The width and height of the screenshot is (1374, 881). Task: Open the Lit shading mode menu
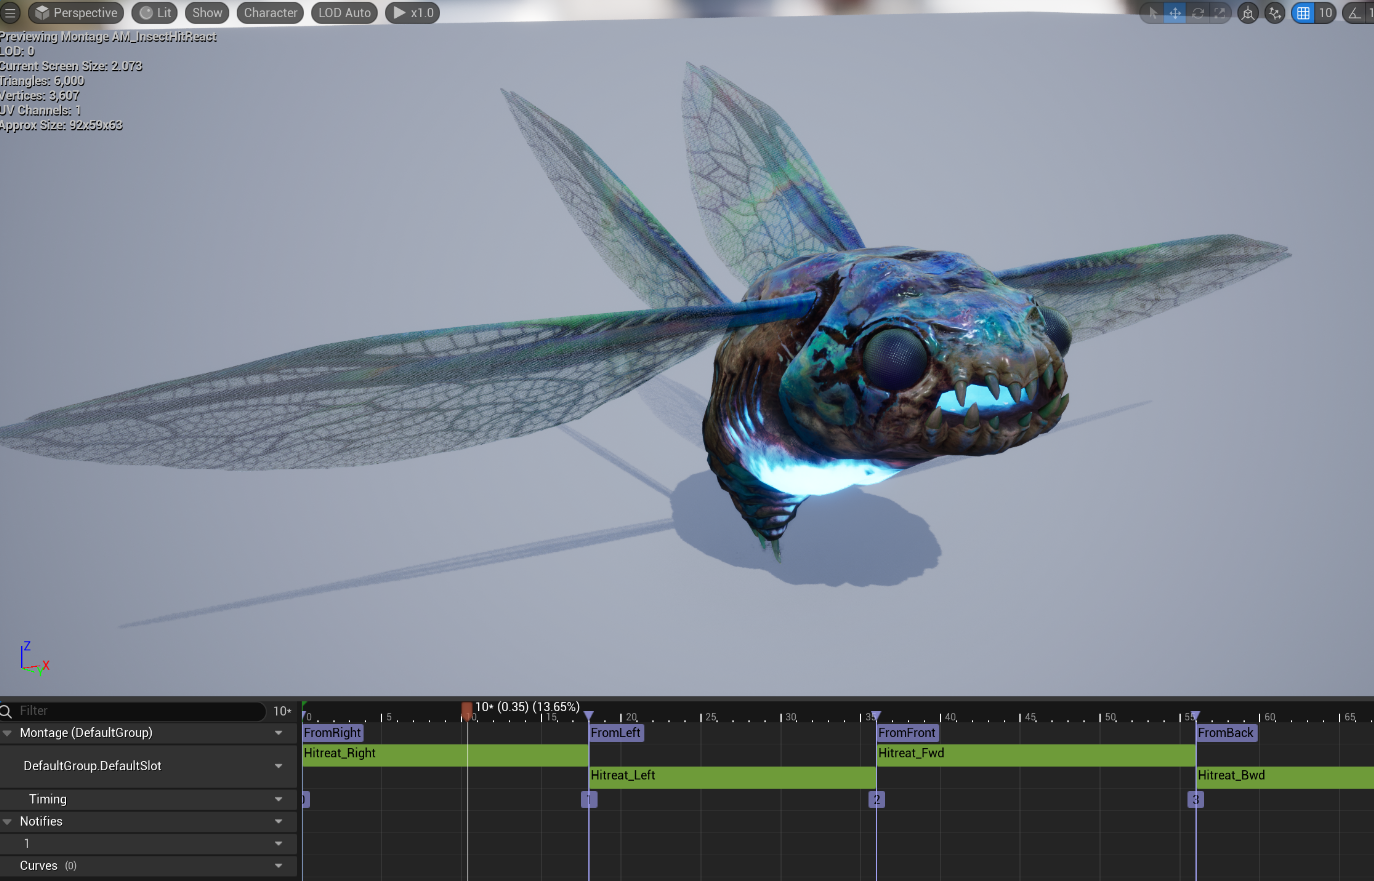coord(155,13)
